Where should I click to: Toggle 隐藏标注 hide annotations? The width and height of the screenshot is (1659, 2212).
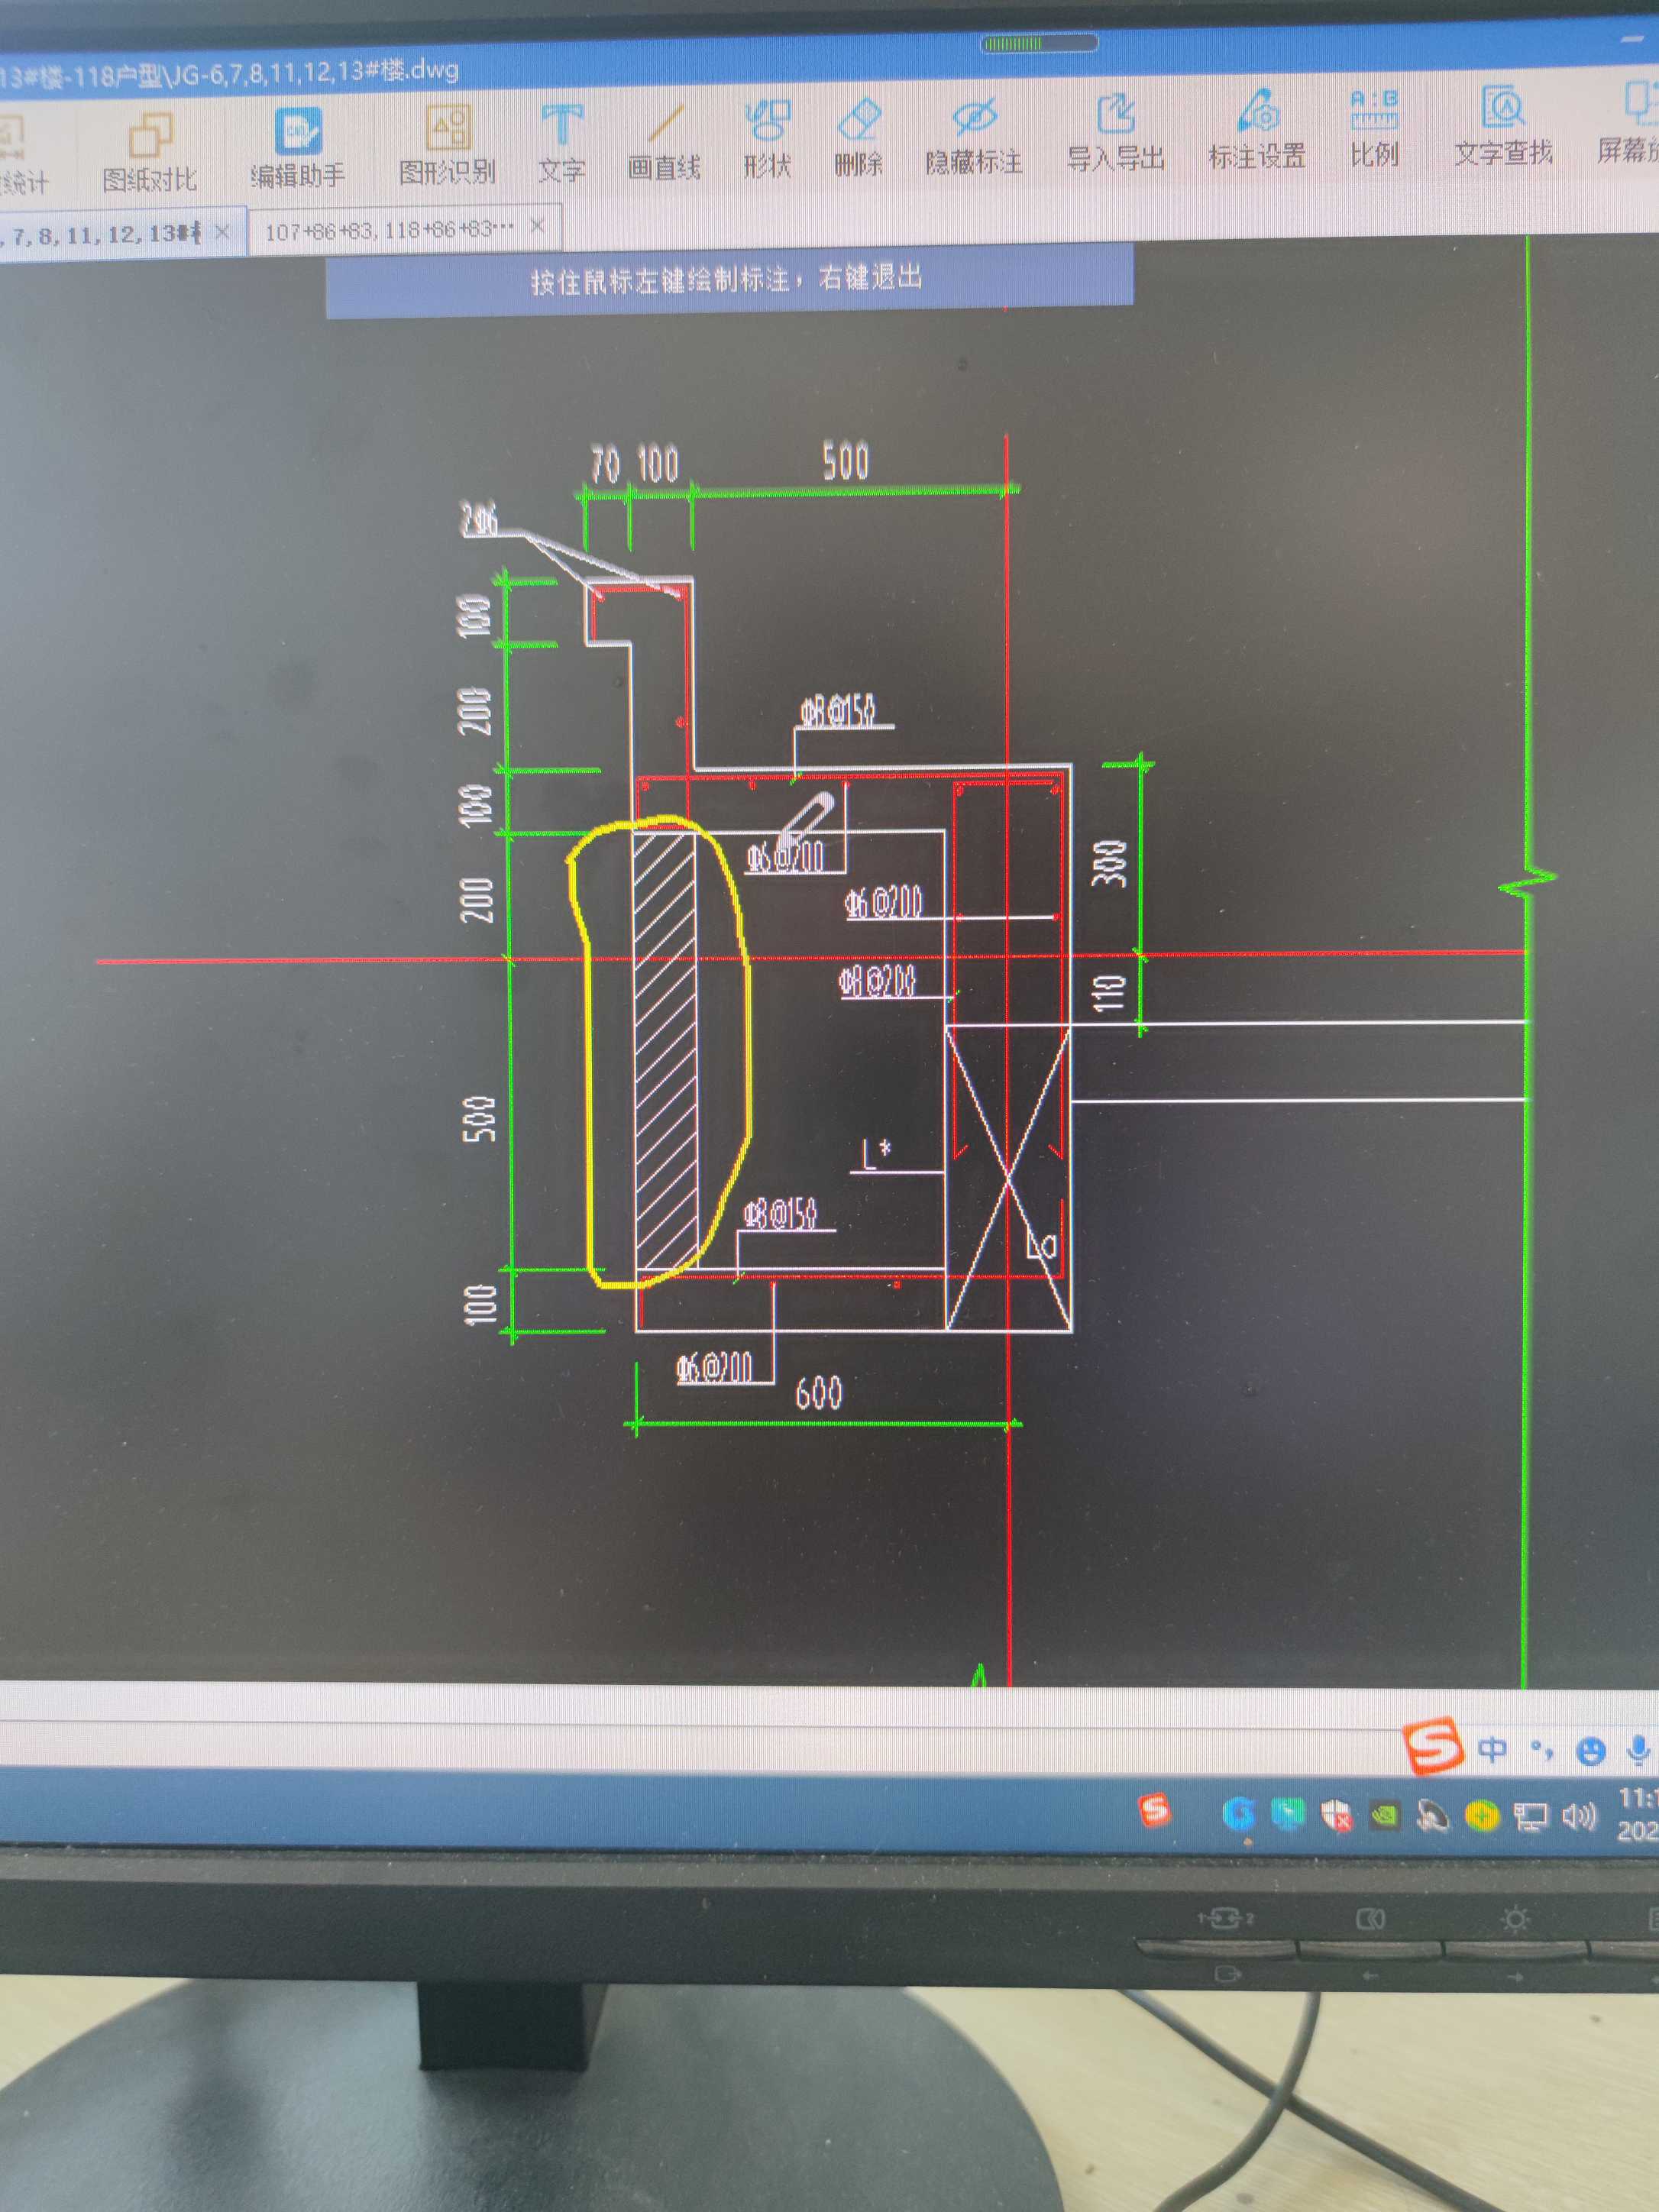point(973,136)
